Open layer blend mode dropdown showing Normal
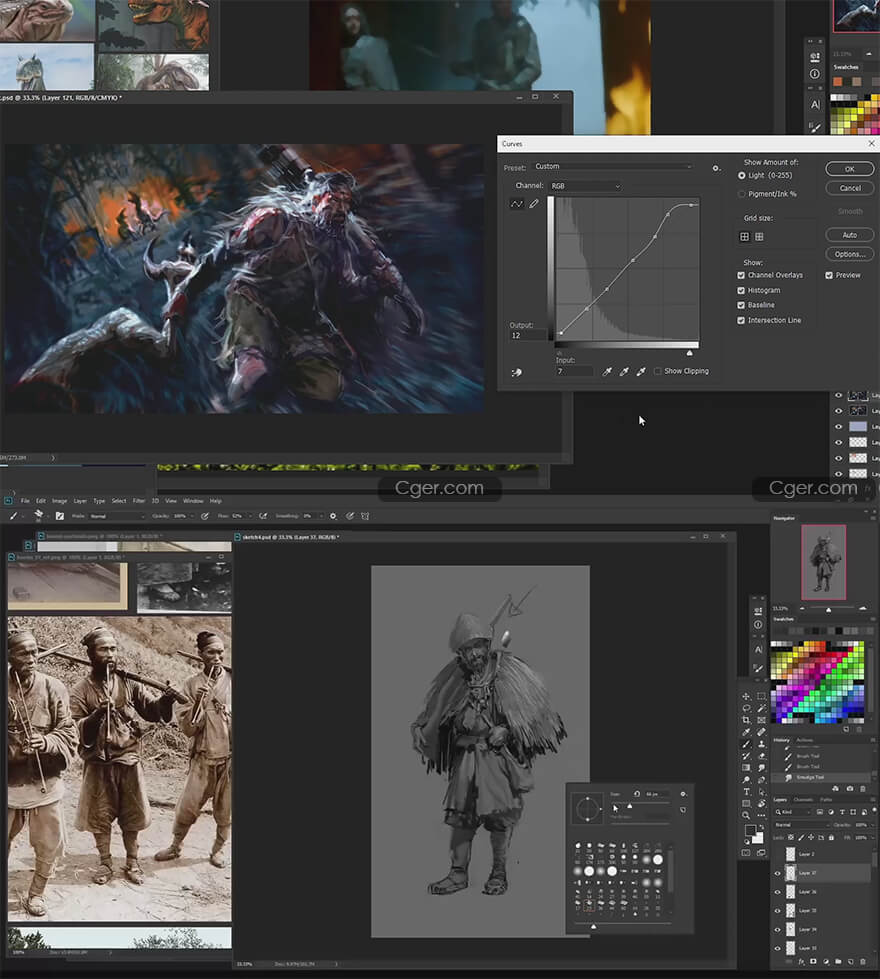The width and height of the screenshot is (880, 979). [x=801, y=825]
